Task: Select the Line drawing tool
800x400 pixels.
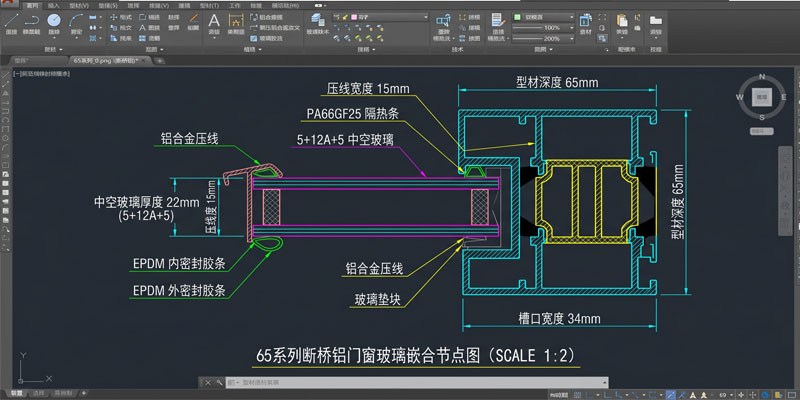Action: [11, 20]
